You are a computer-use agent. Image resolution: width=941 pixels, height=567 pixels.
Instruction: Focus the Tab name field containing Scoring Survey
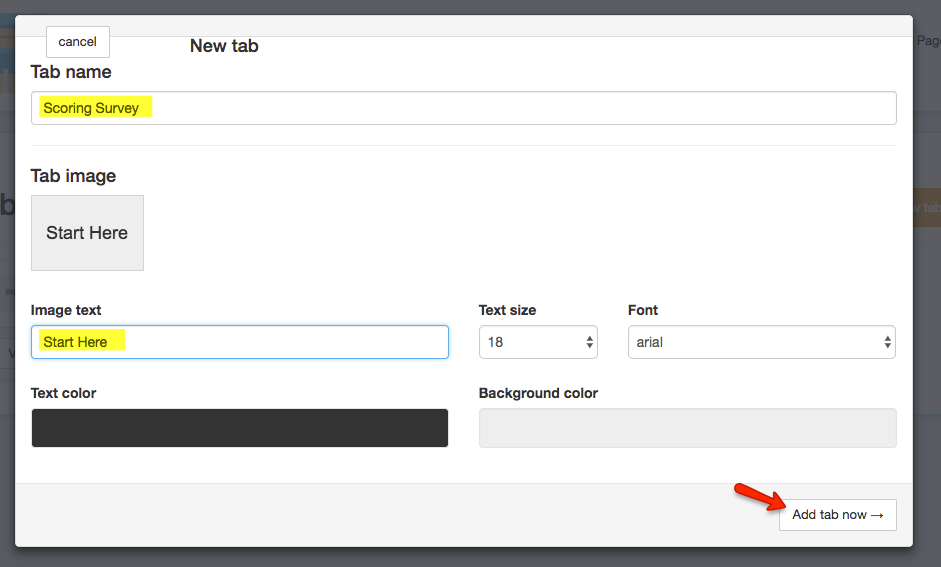click(463, 108)
